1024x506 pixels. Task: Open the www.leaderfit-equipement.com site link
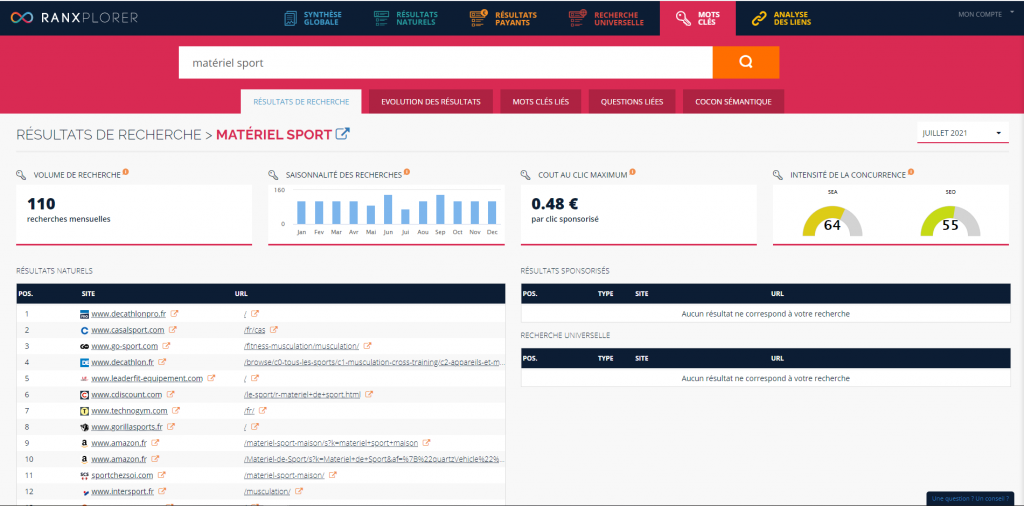tap(148, 378)
